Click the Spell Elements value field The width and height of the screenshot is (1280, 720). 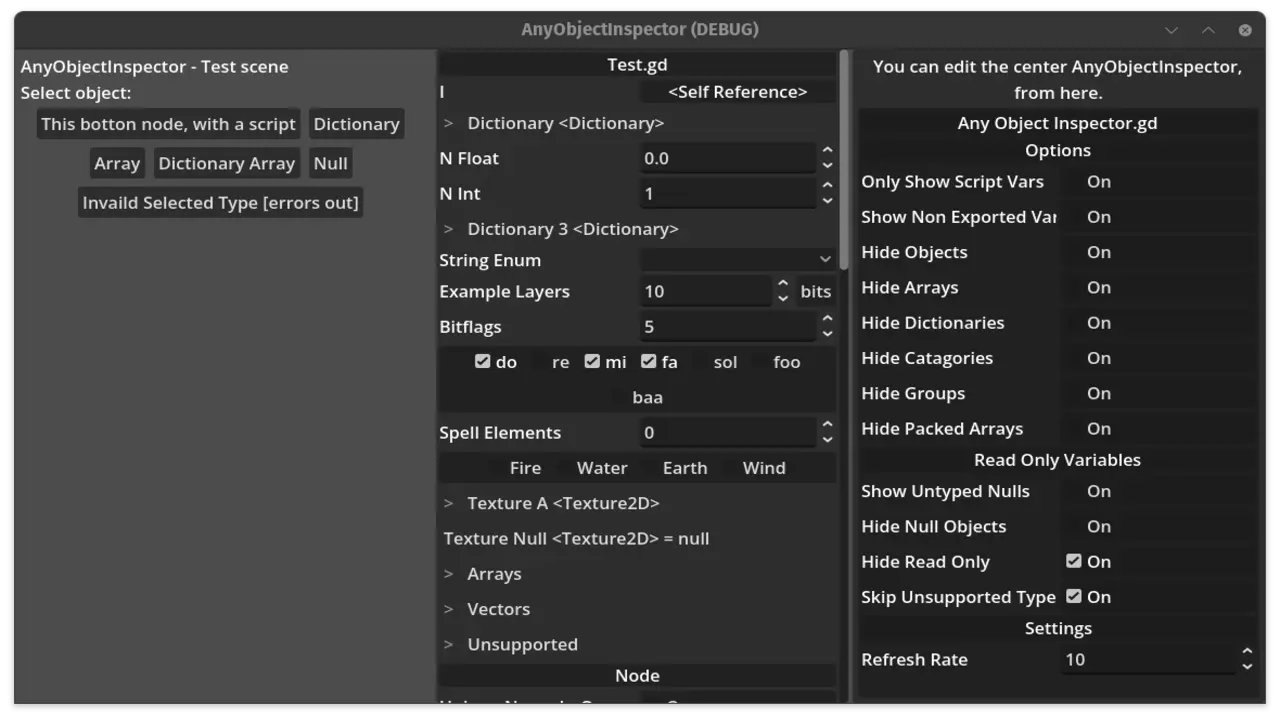728,432
